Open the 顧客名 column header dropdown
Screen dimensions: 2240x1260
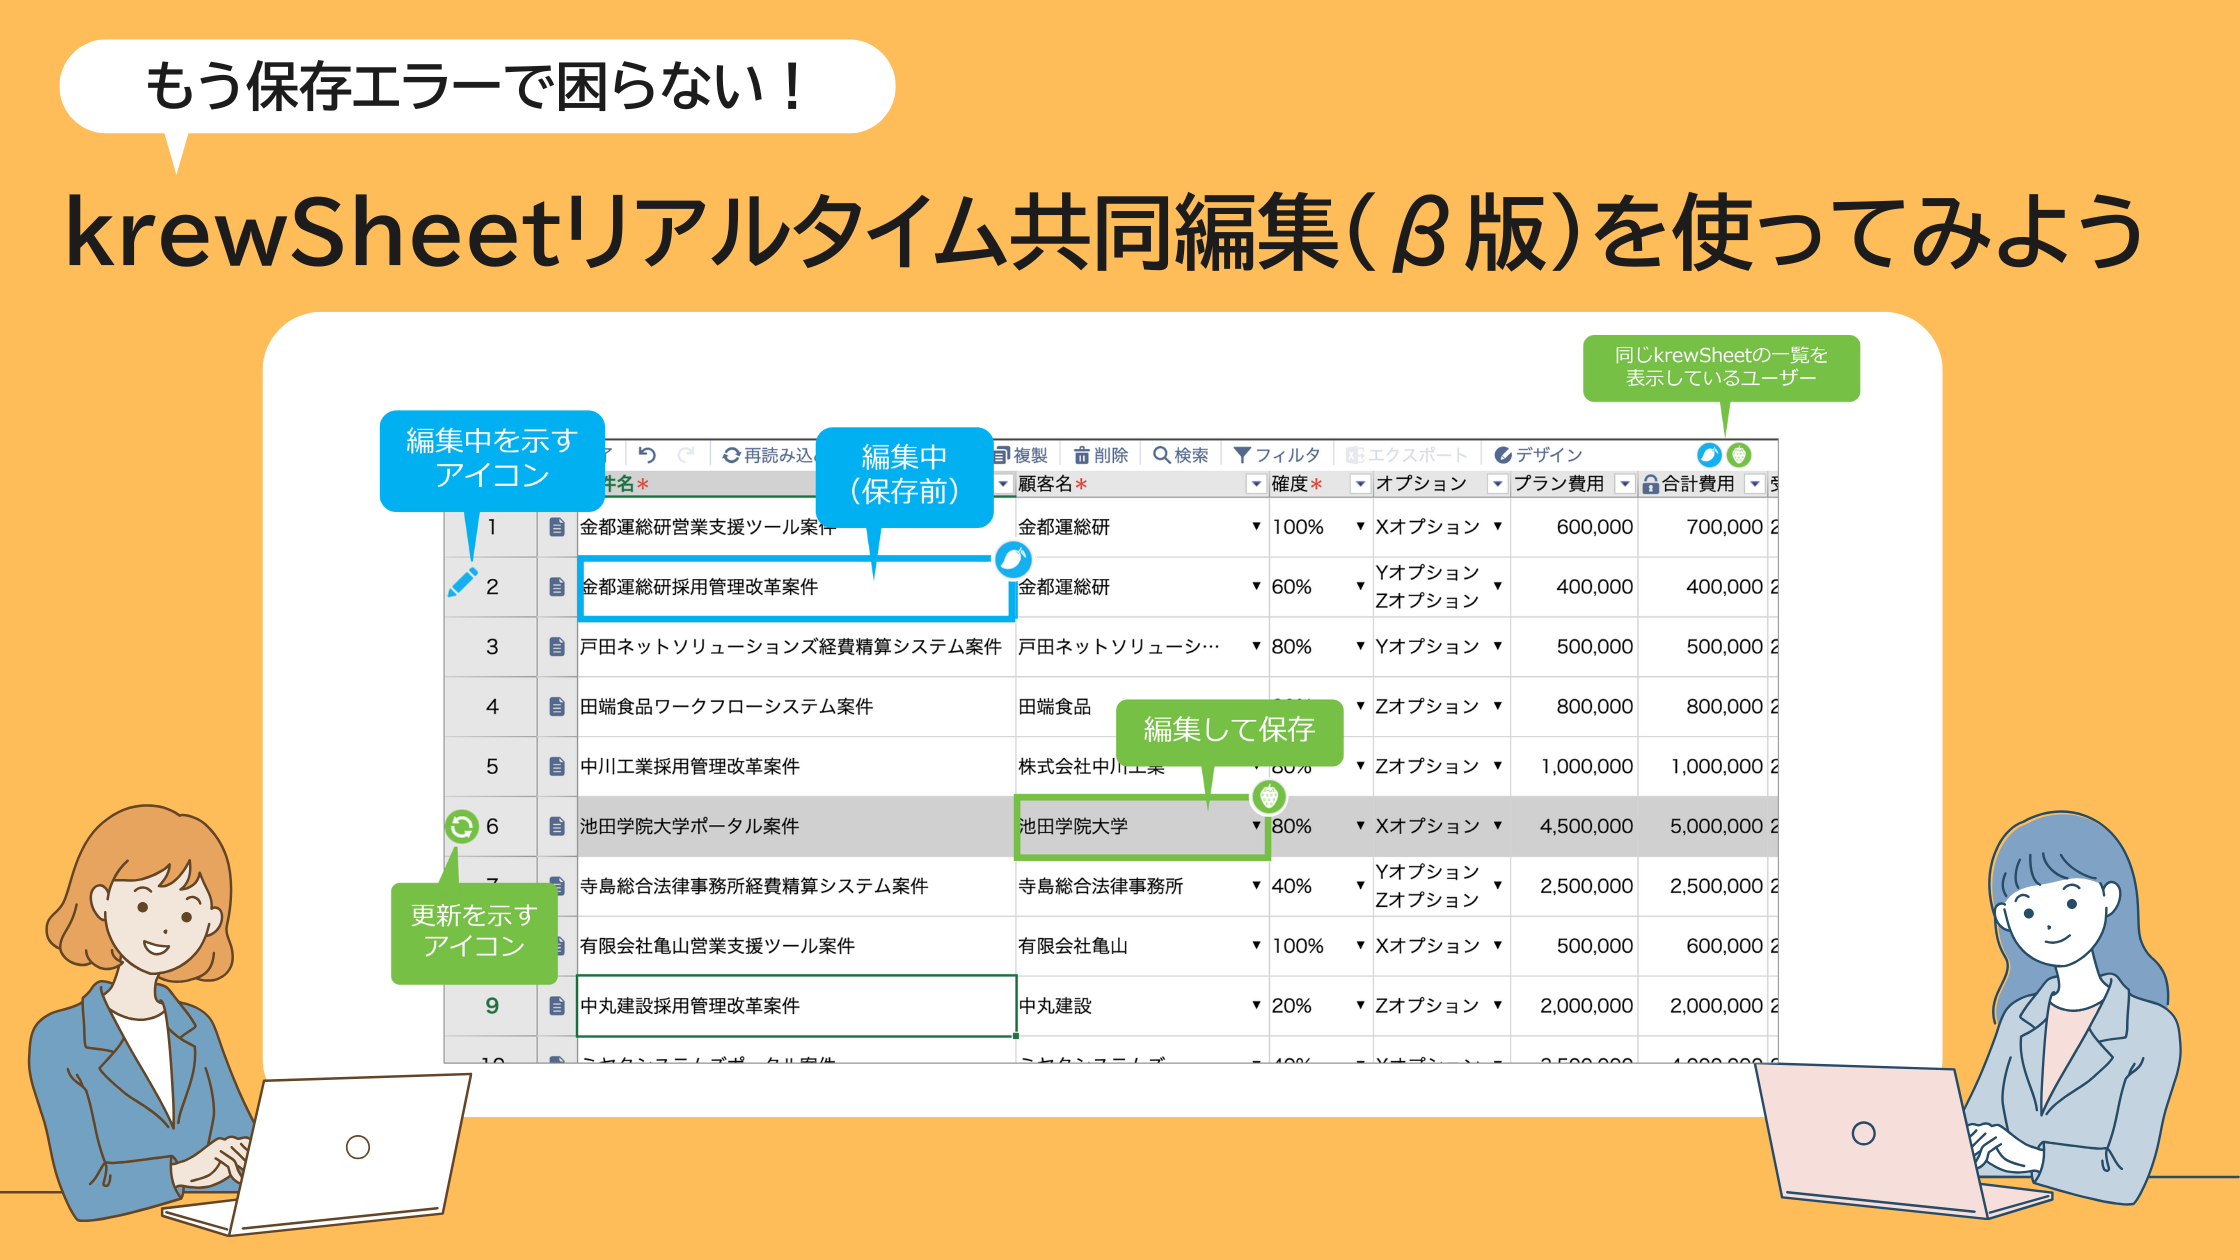point(1256,484)
